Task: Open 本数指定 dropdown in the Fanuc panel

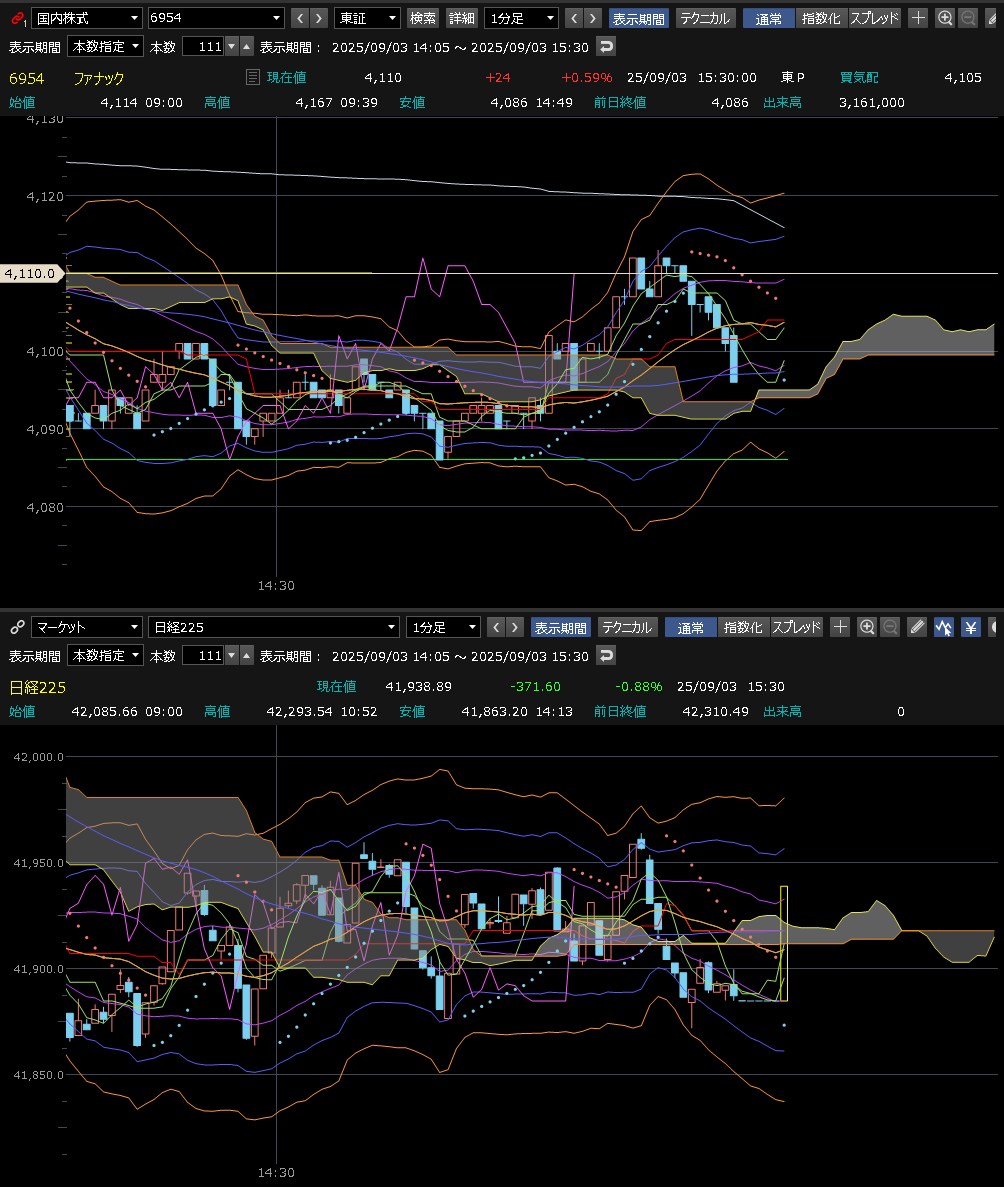Action: click(105, 46)
